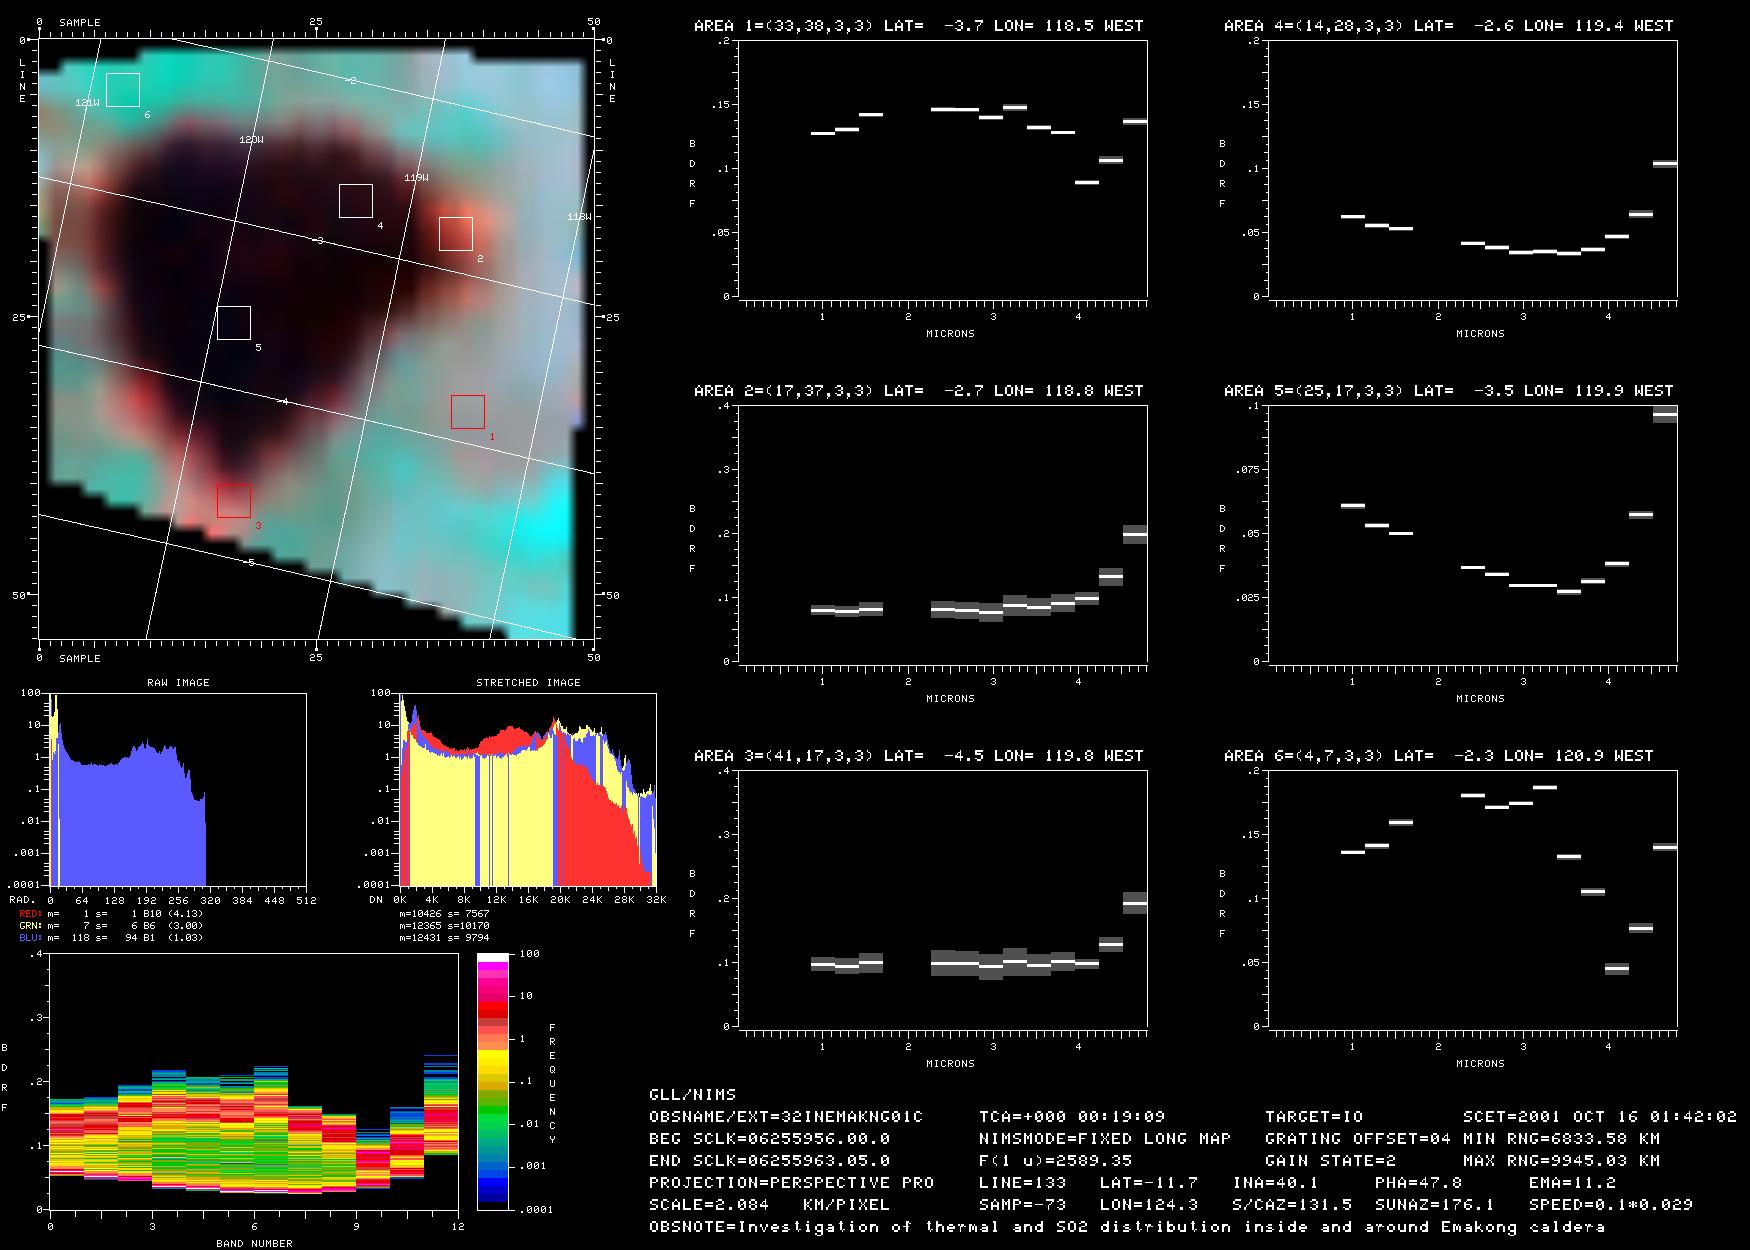Open the AREA 1 spectrum plot
The height and width of the screenshot is (1250, 1750).
click(x=943, y=170)
